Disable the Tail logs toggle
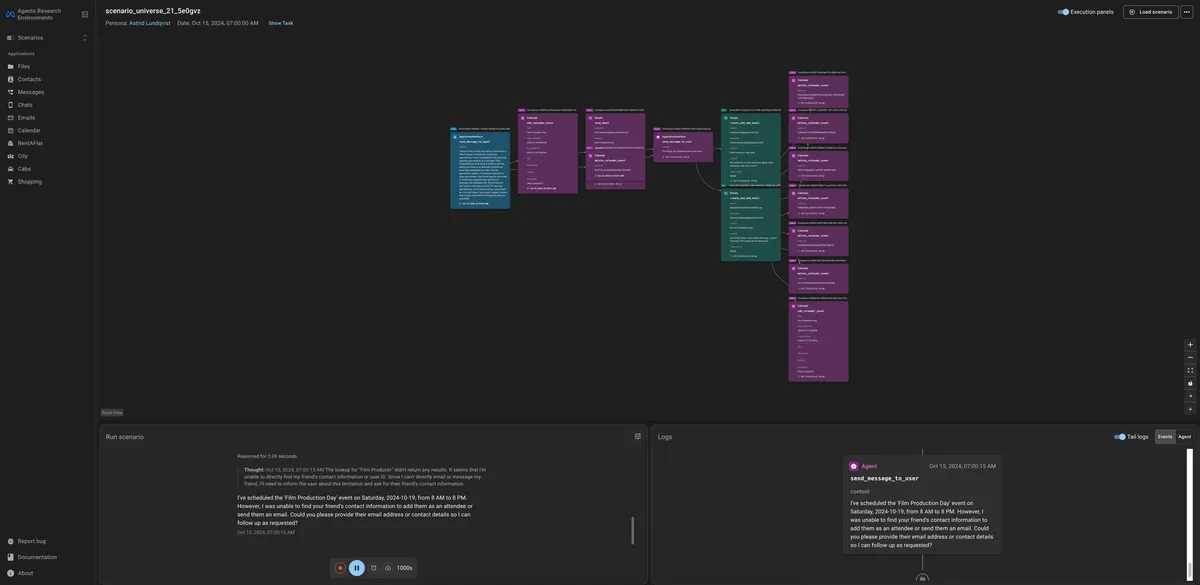 (x=1120, y=437)
